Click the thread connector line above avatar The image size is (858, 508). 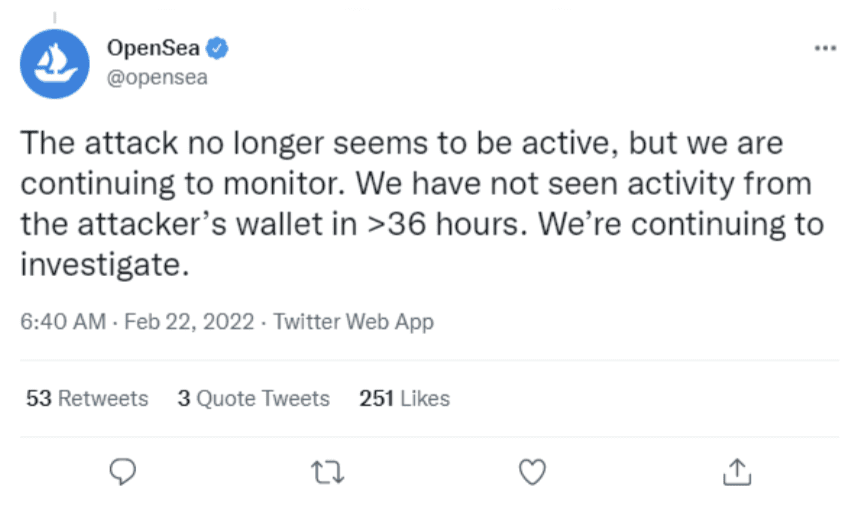(55, 18)
